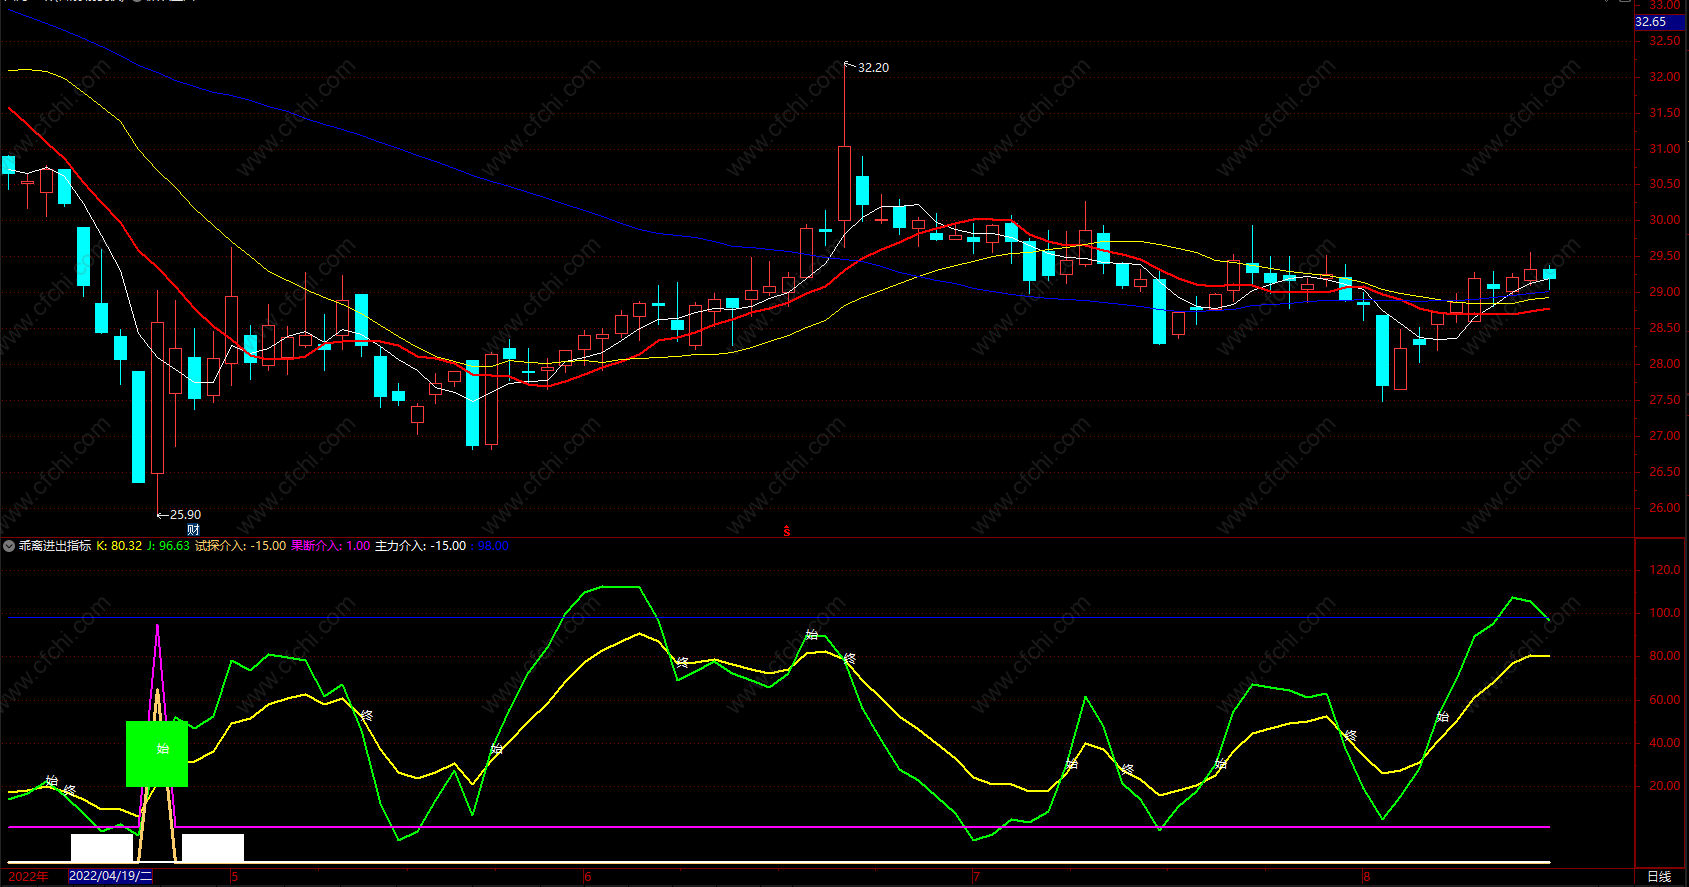1689x887 pixels.
Task: Click the 120.0 indicator axis label
Action: click(x=1664, y=570)
